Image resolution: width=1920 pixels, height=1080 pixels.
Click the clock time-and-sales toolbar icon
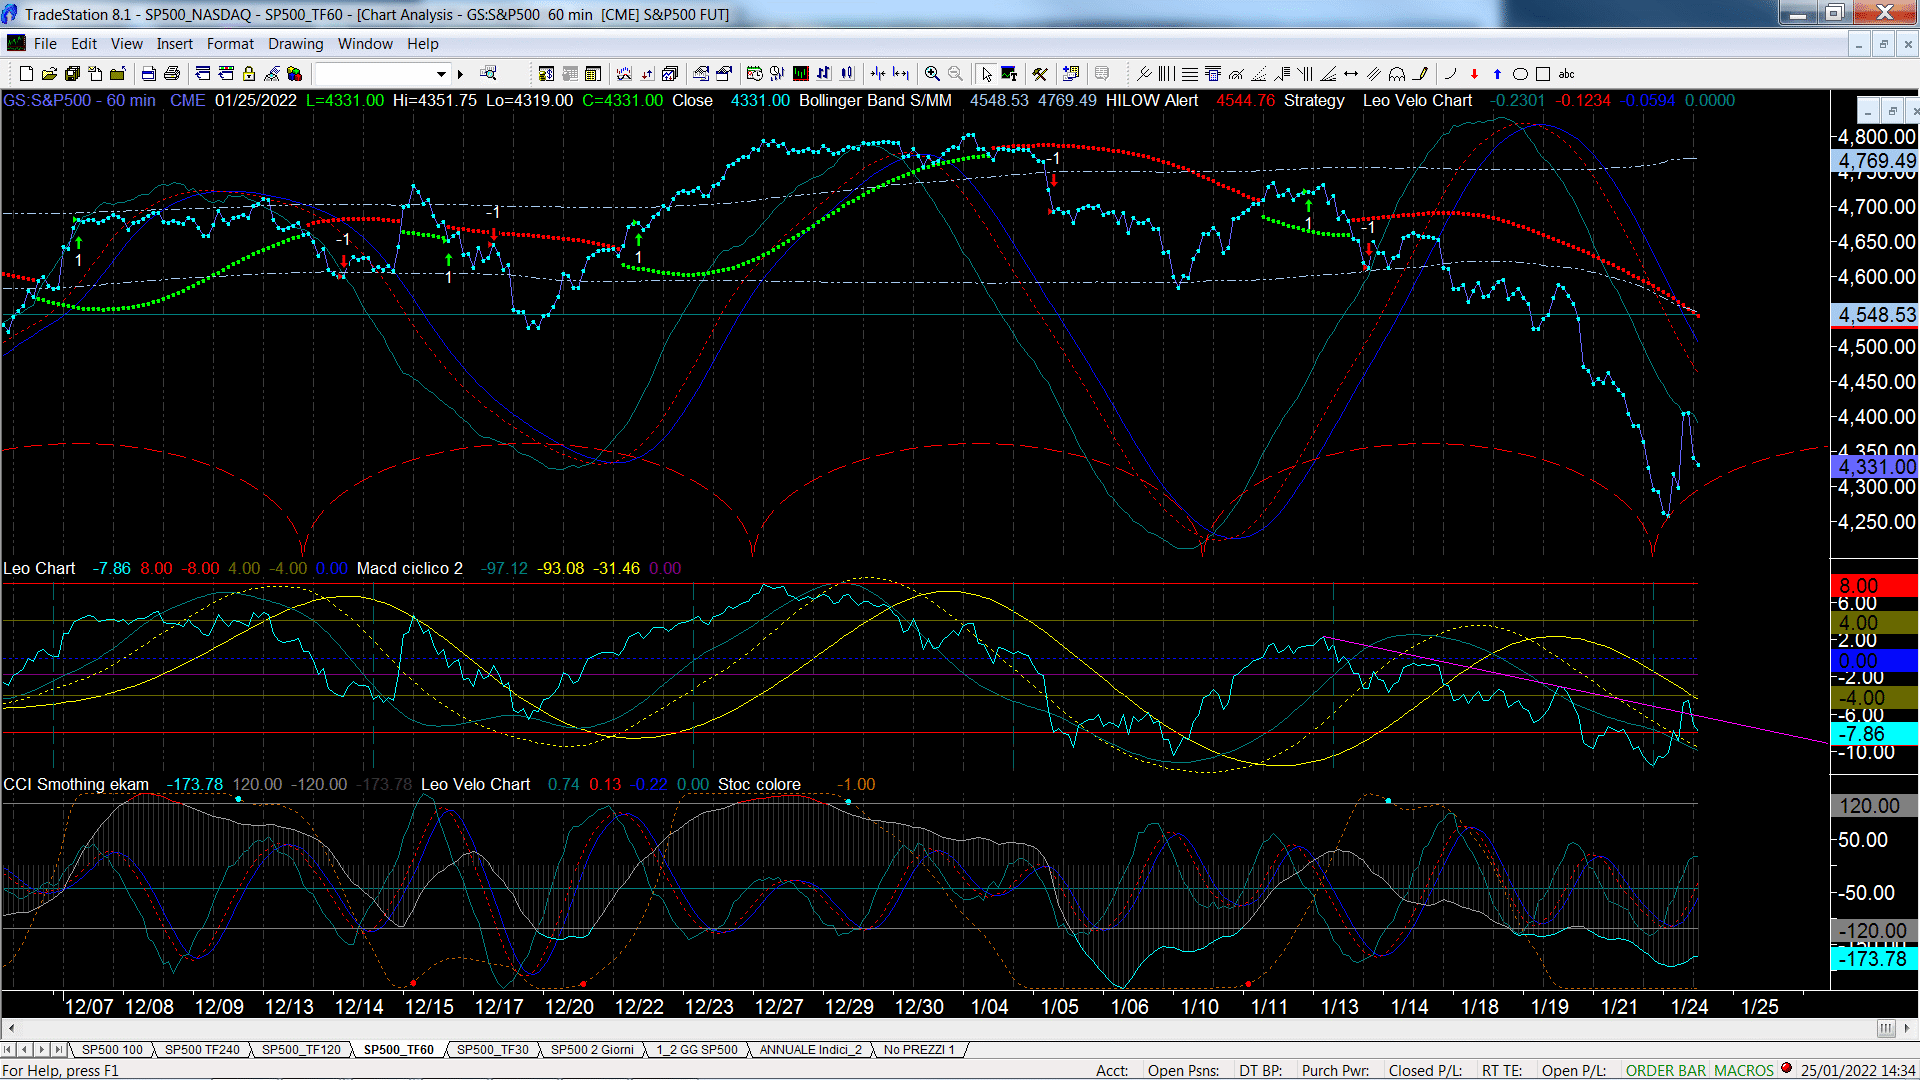tap(755, 74)
